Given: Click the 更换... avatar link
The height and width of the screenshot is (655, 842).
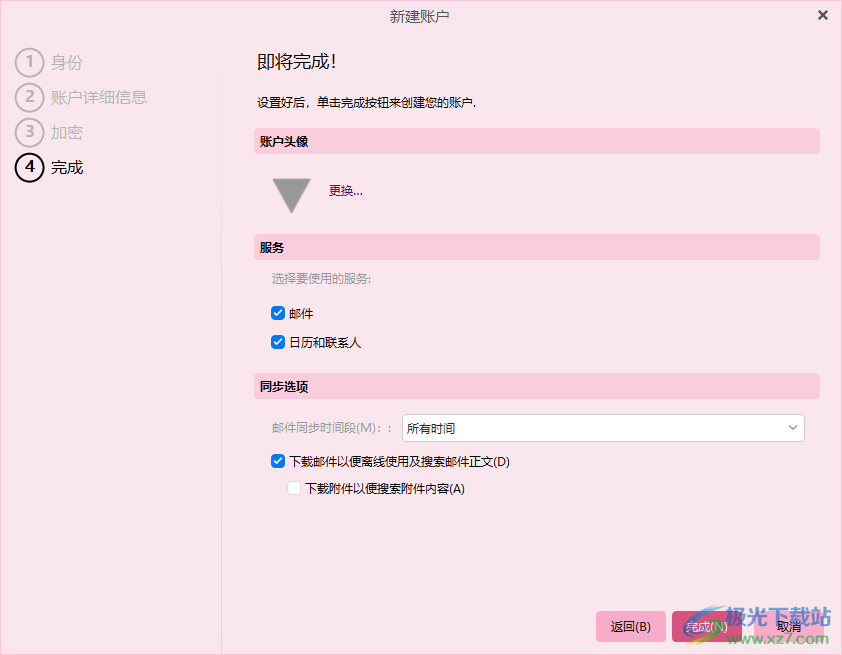Looking at the screenshot, I should (x=346, y=191).
